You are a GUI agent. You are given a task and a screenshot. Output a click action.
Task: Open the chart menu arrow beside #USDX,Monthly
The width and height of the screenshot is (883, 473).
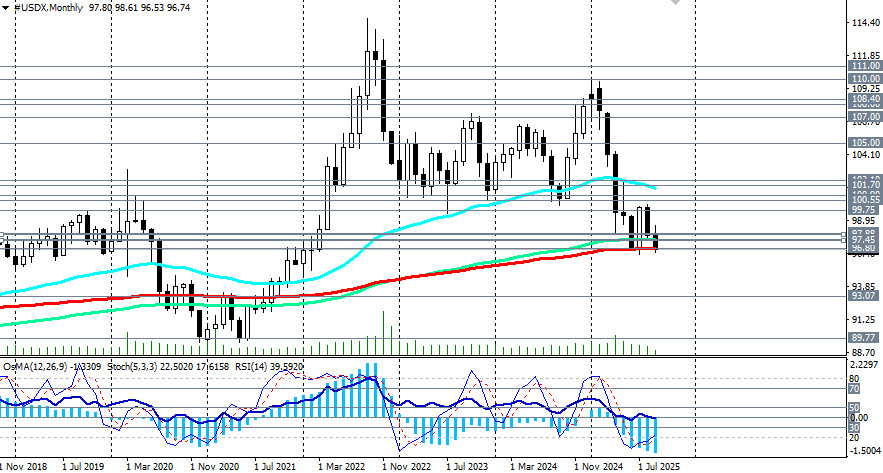point(5,8)
